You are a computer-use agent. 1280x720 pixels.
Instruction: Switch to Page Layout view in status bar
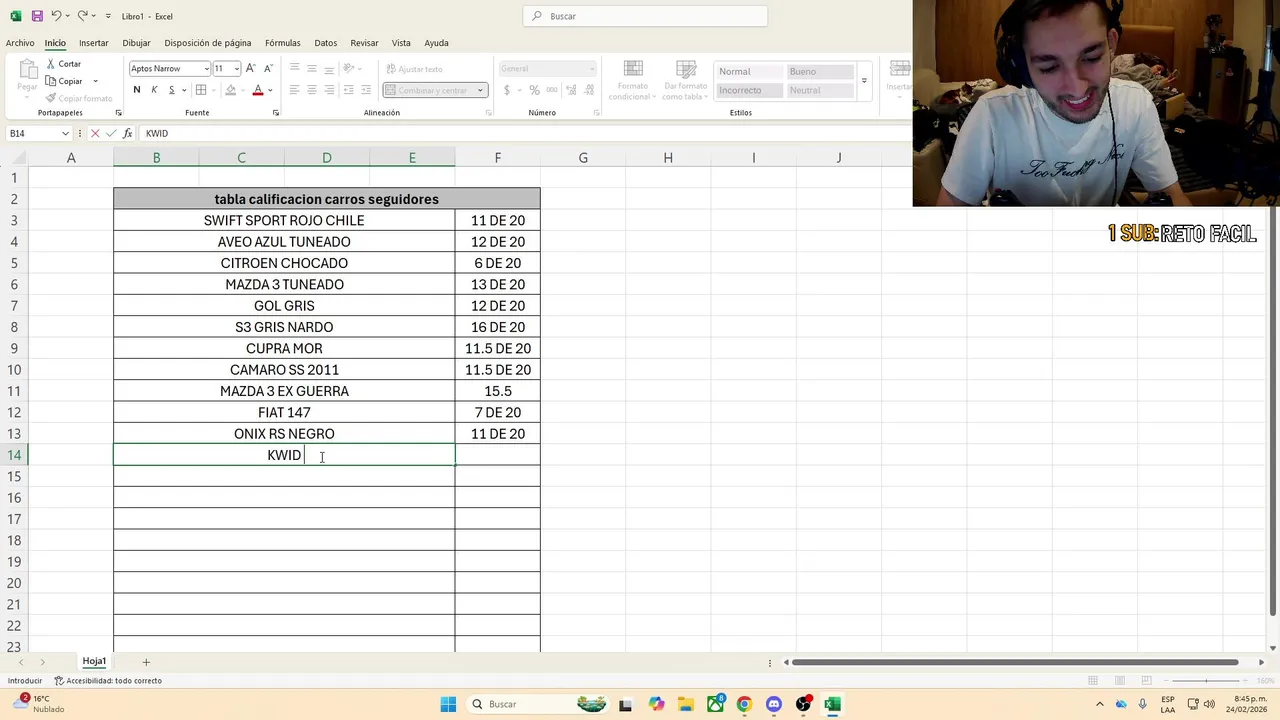(x=1121, y=681)
